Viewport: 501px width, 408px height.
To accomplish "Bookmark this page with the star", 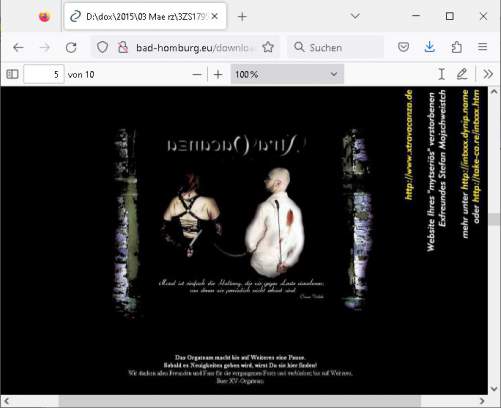I will [268, 47].
